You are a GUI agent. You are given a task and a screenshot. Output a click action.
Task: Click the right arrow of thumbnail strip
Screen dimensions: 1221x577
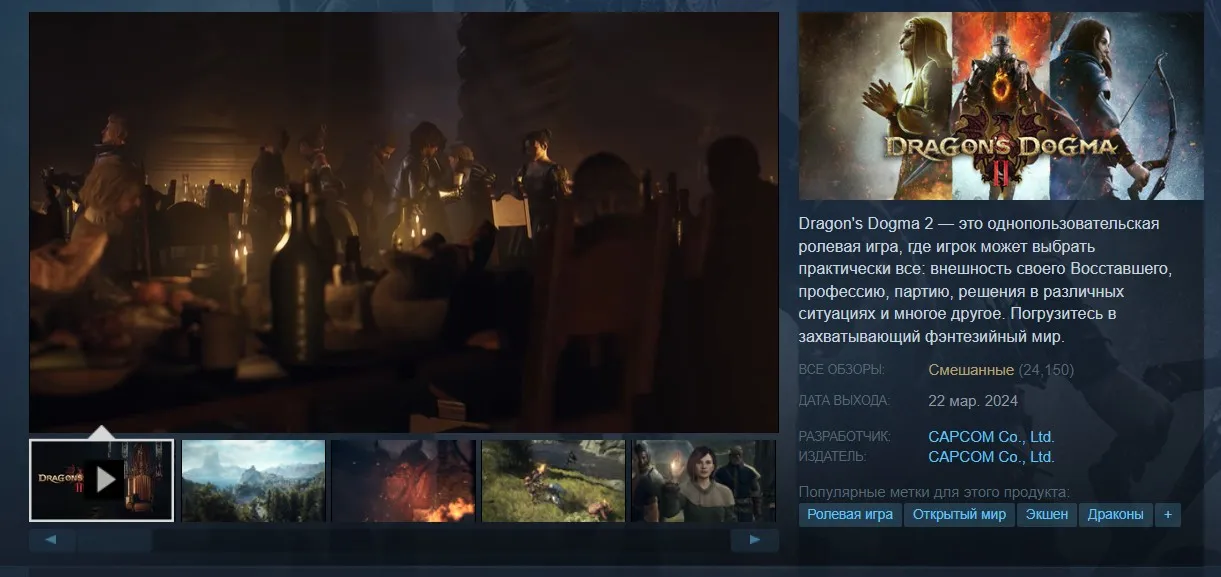pos(754,540)
